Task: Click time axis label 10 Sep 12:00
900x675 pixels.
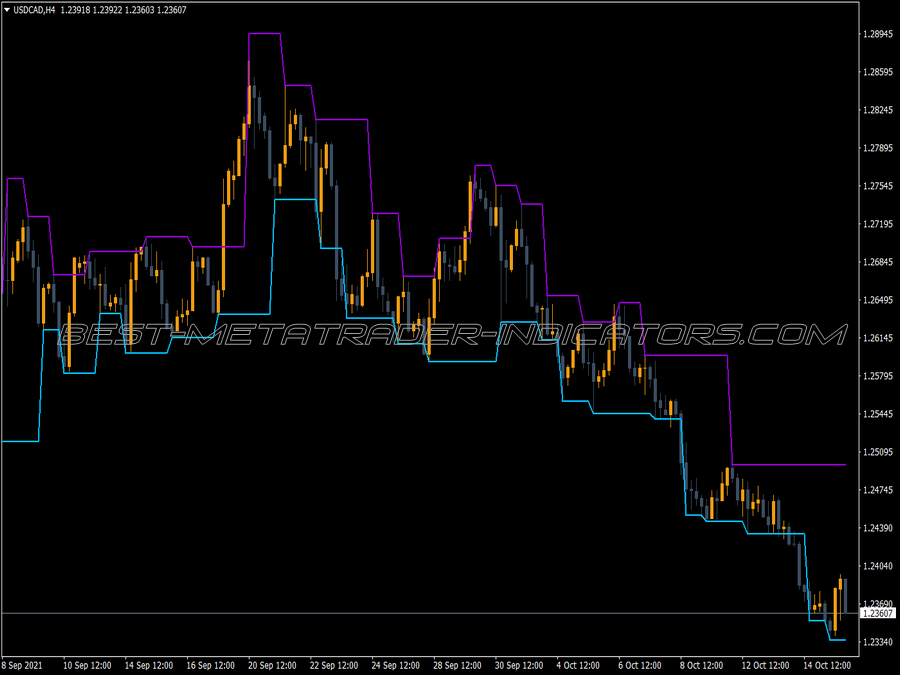Action: [87, 665]
